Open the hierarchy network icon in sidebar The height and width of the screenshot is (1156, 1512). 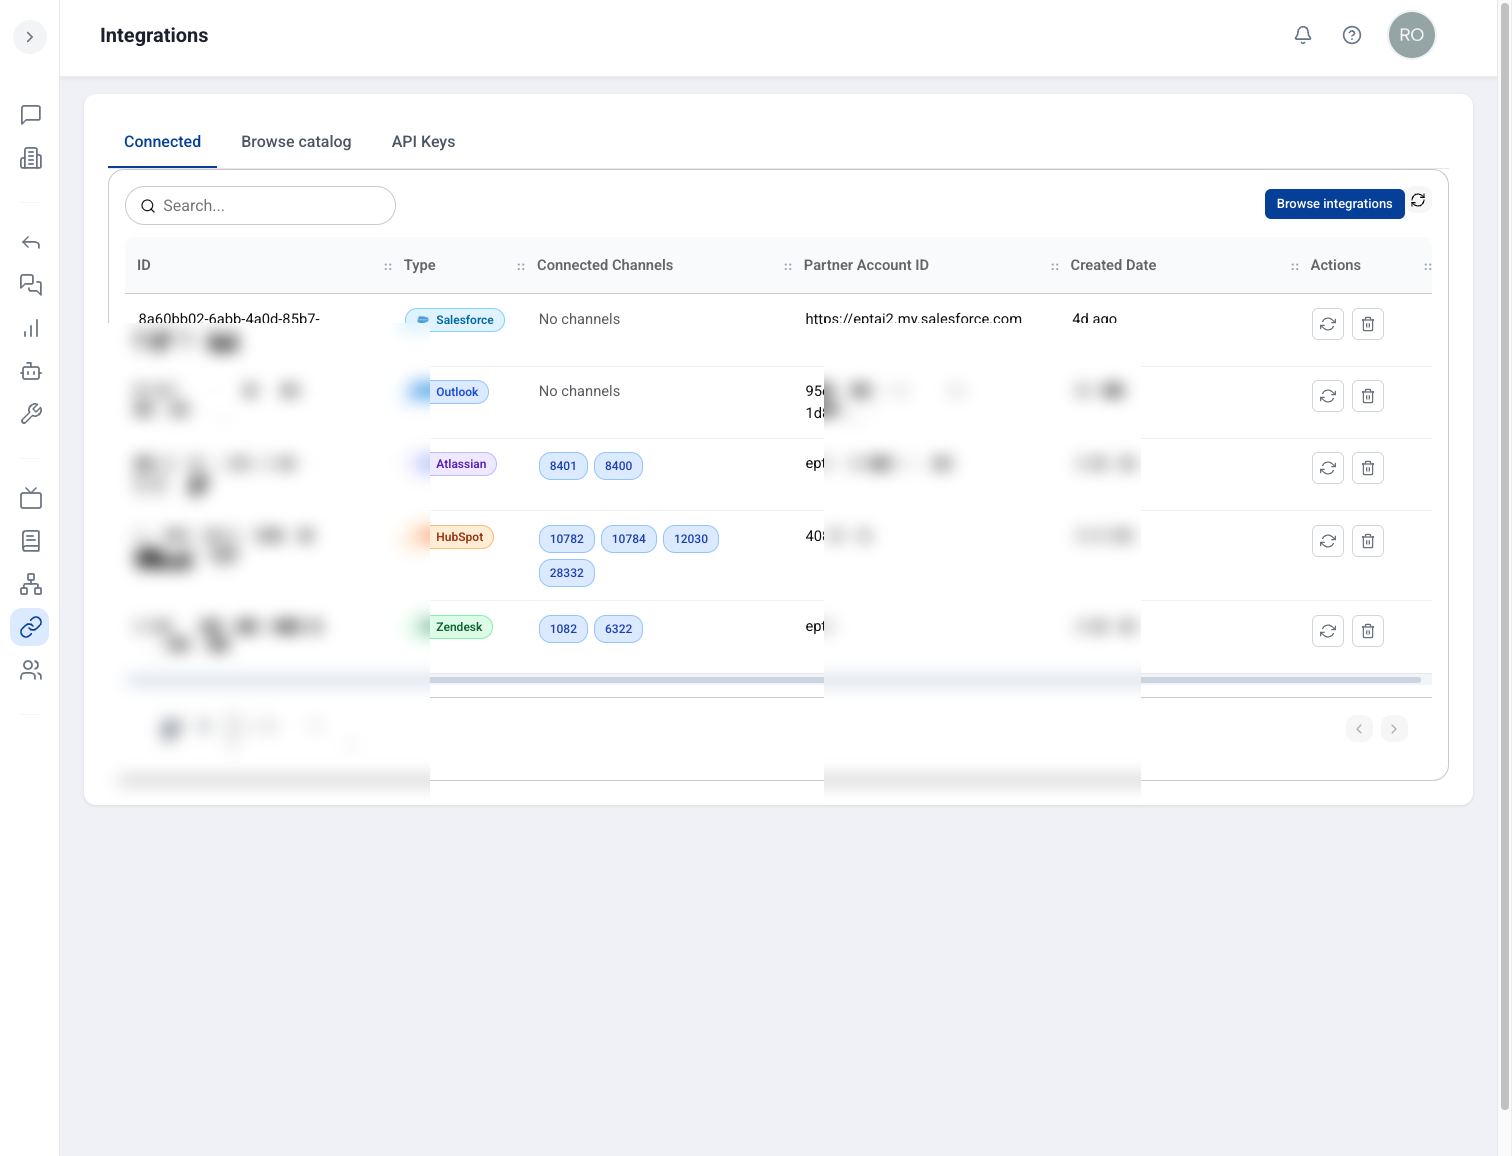pyautogui.click(x=31, y=584)
